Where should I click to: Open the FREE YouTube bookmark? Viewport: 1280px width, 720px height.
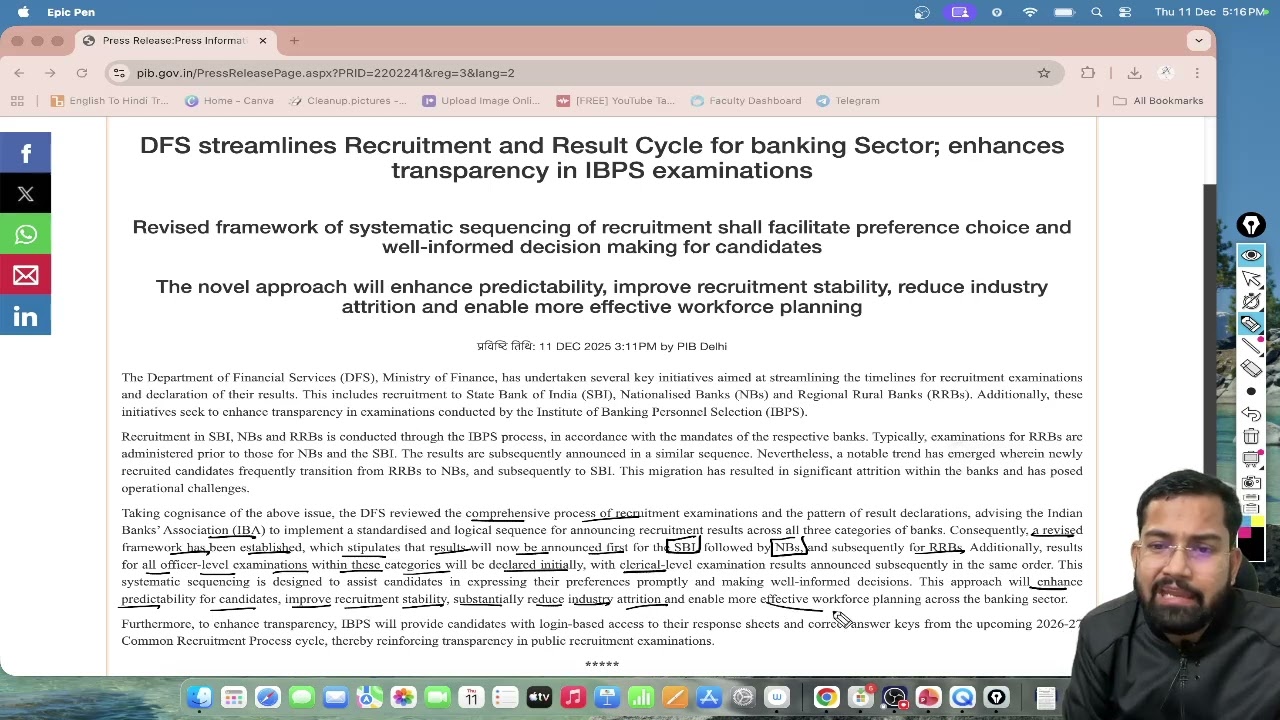click(x=616, y=101)
